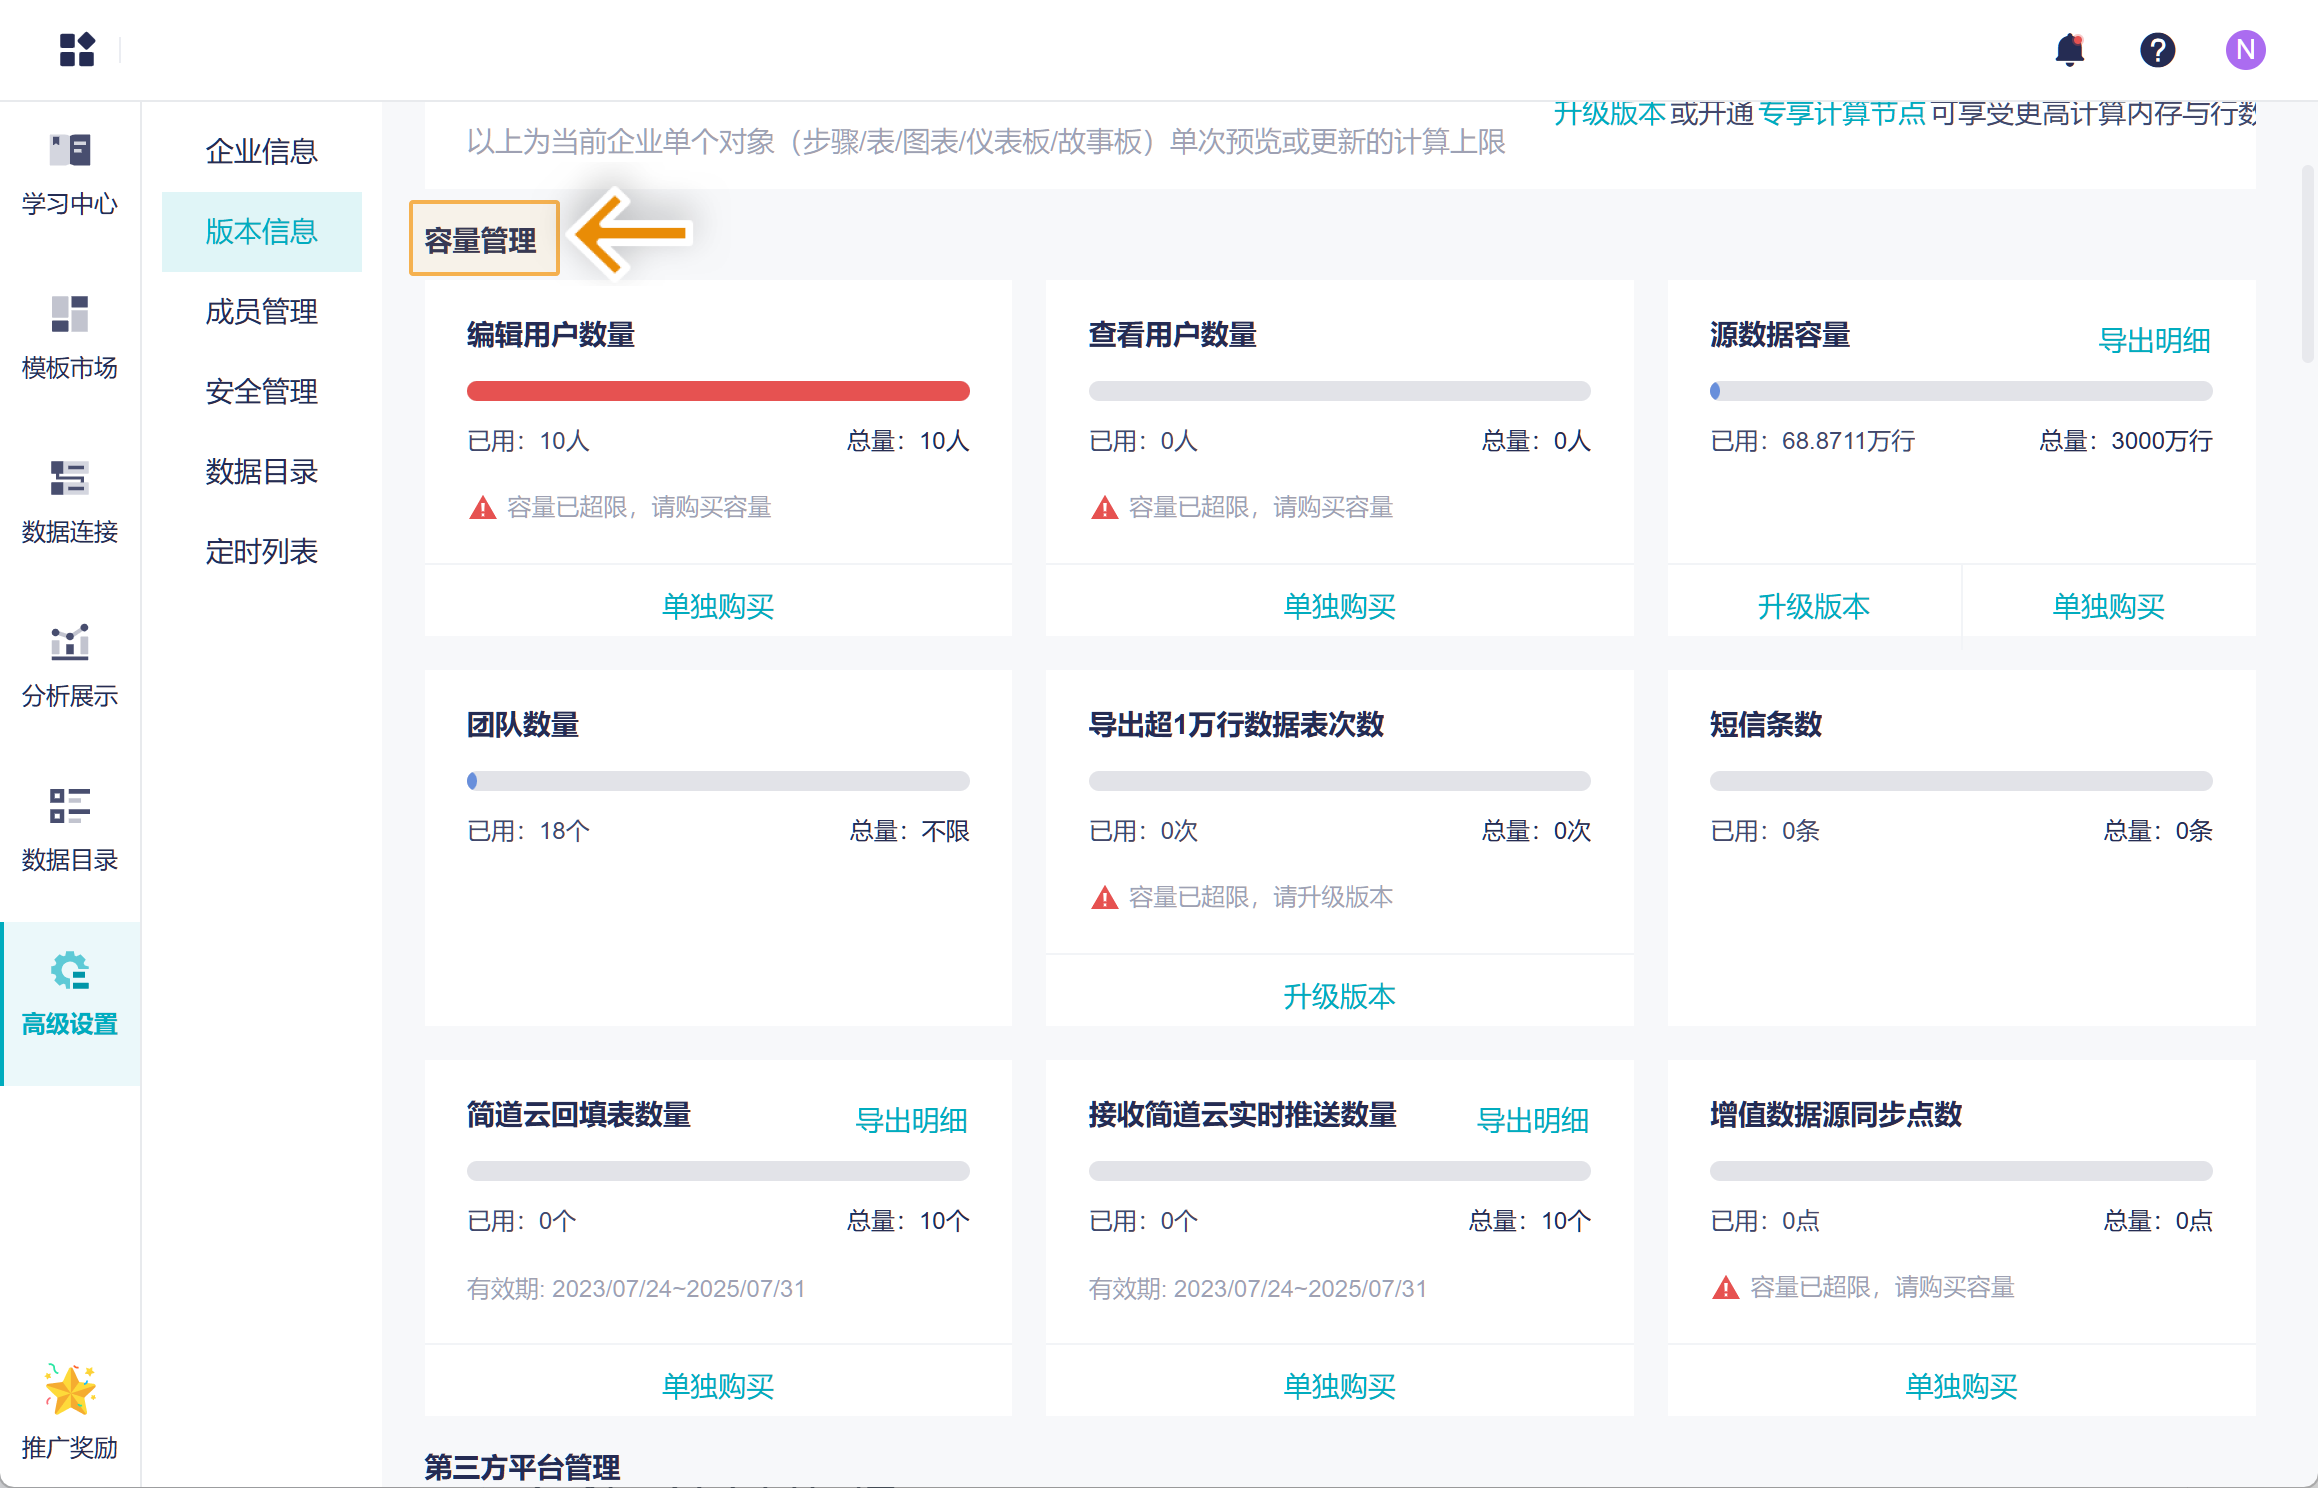Click 专享计算节点 link at top

point(1841,114)
